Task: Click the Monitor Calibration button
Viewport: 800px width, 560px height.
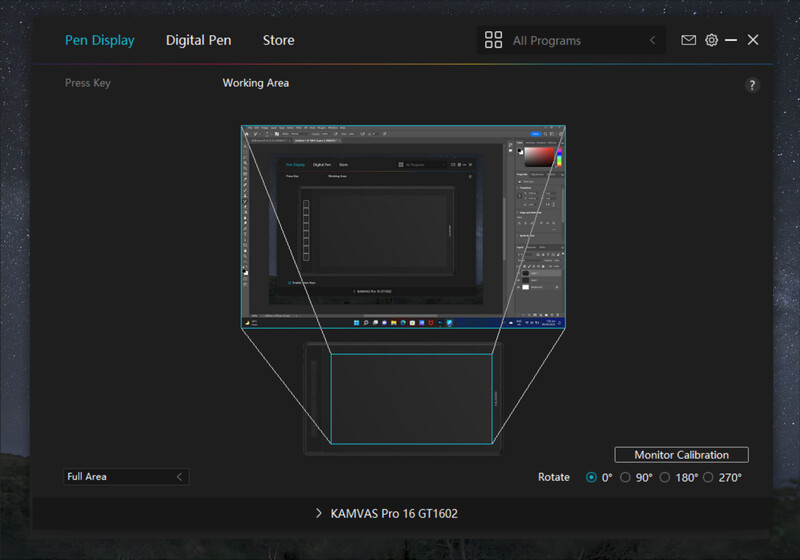Action: (681, 455)
